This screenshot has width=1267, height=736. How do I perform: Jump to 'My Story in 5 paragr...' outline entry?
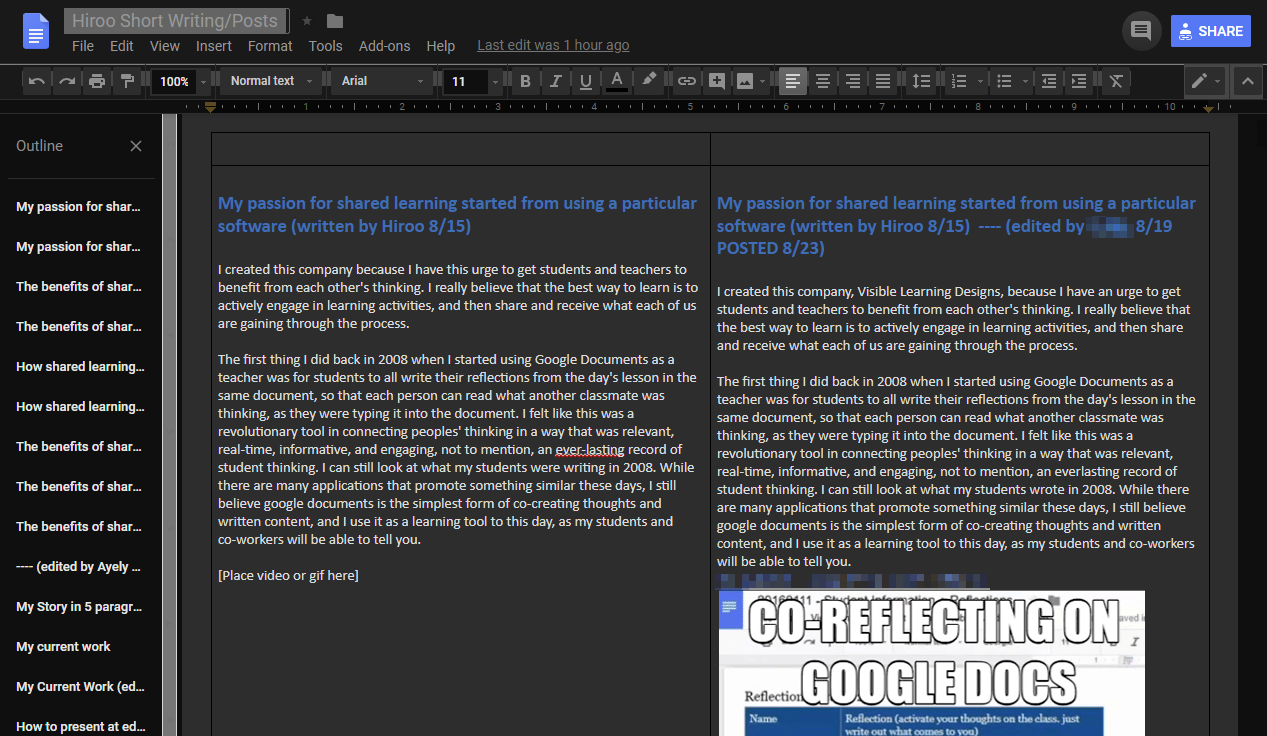[79, 607]
